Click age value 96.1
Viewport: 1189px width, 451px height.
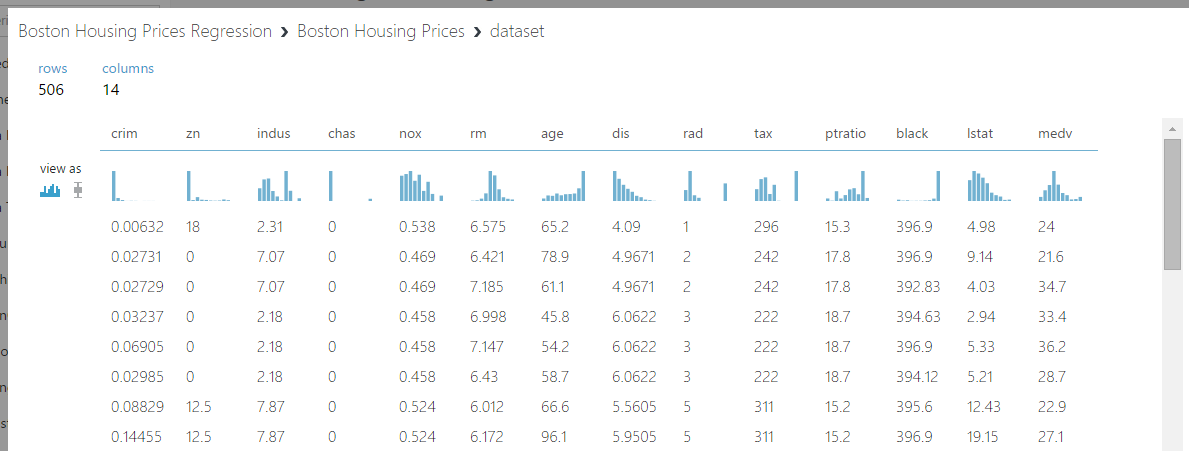pos(554,437)
